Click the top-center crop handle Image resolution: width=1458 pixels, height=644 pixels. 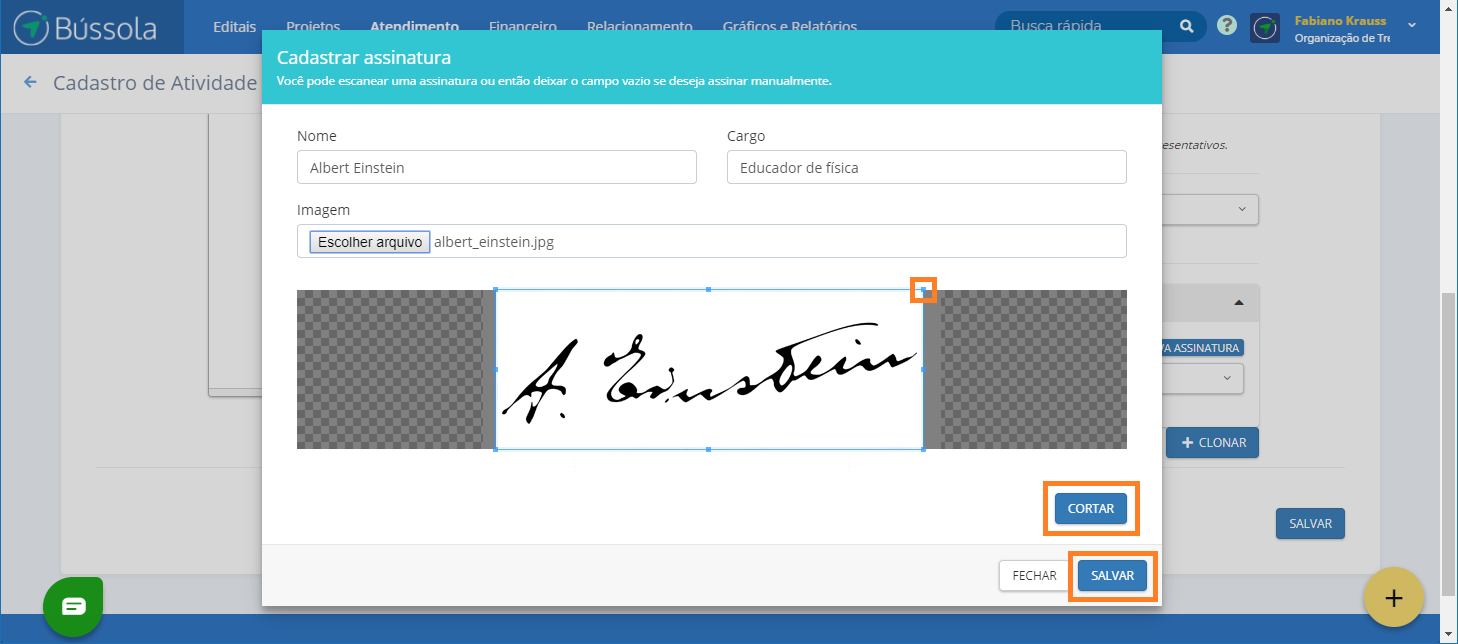[x=709, y=290]
